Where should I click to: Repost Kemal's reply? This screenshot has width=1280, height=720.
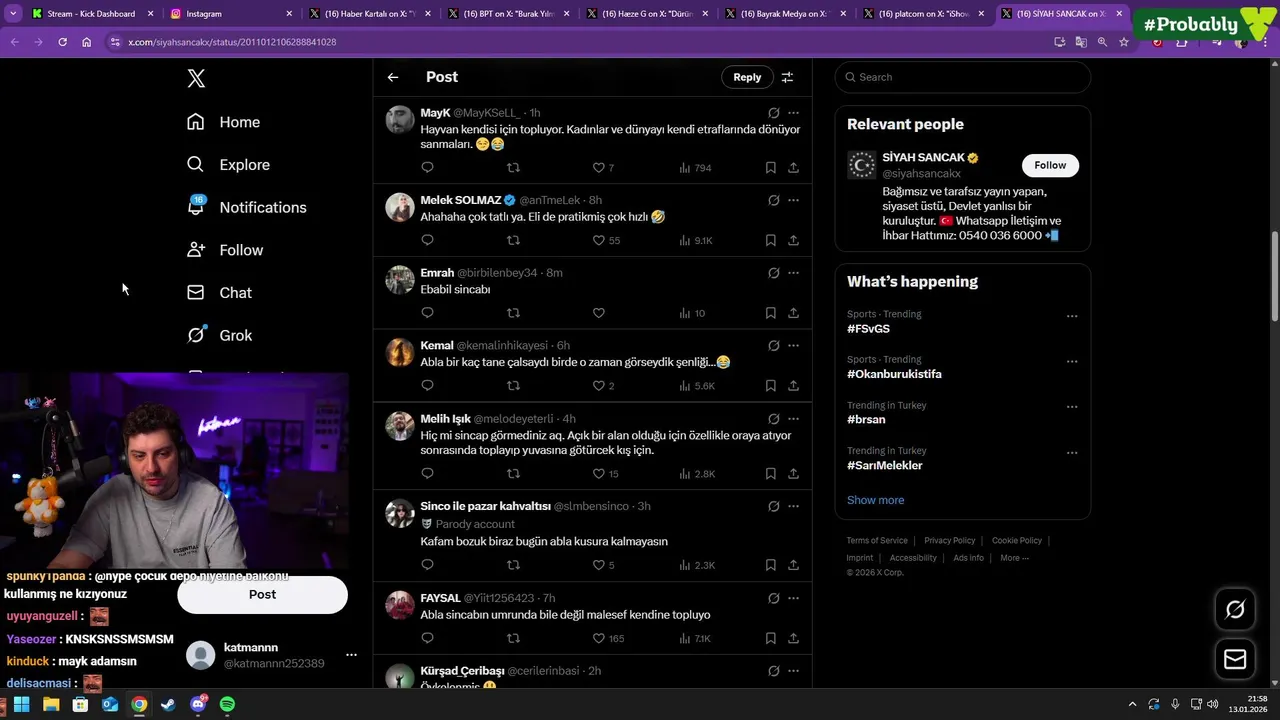513,386
